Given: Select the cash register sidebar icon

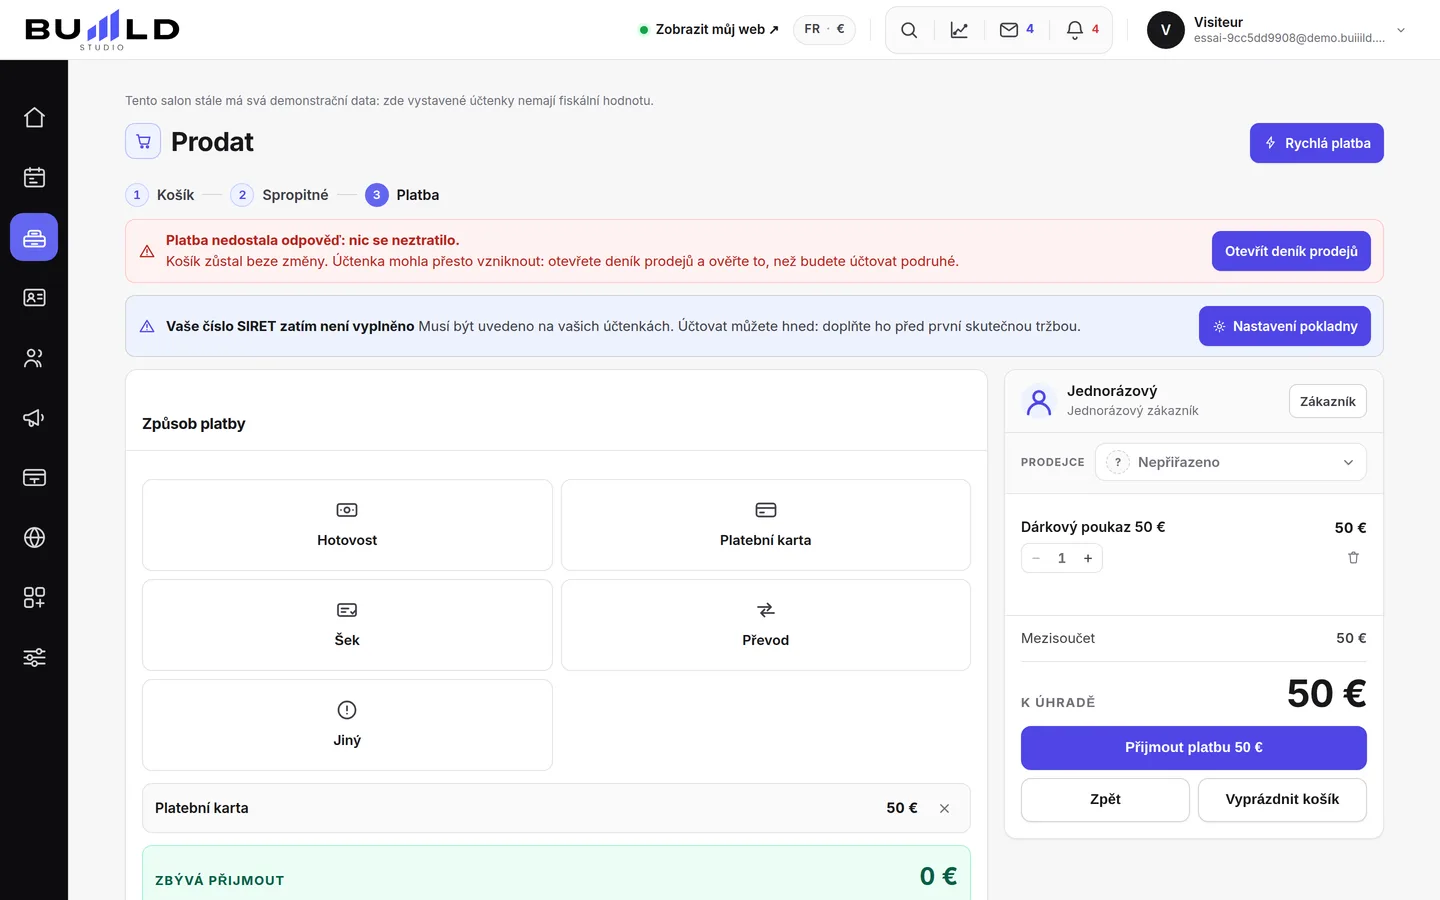Looking at the screenshot, I should pyautogui.click(x=34, y=238).
